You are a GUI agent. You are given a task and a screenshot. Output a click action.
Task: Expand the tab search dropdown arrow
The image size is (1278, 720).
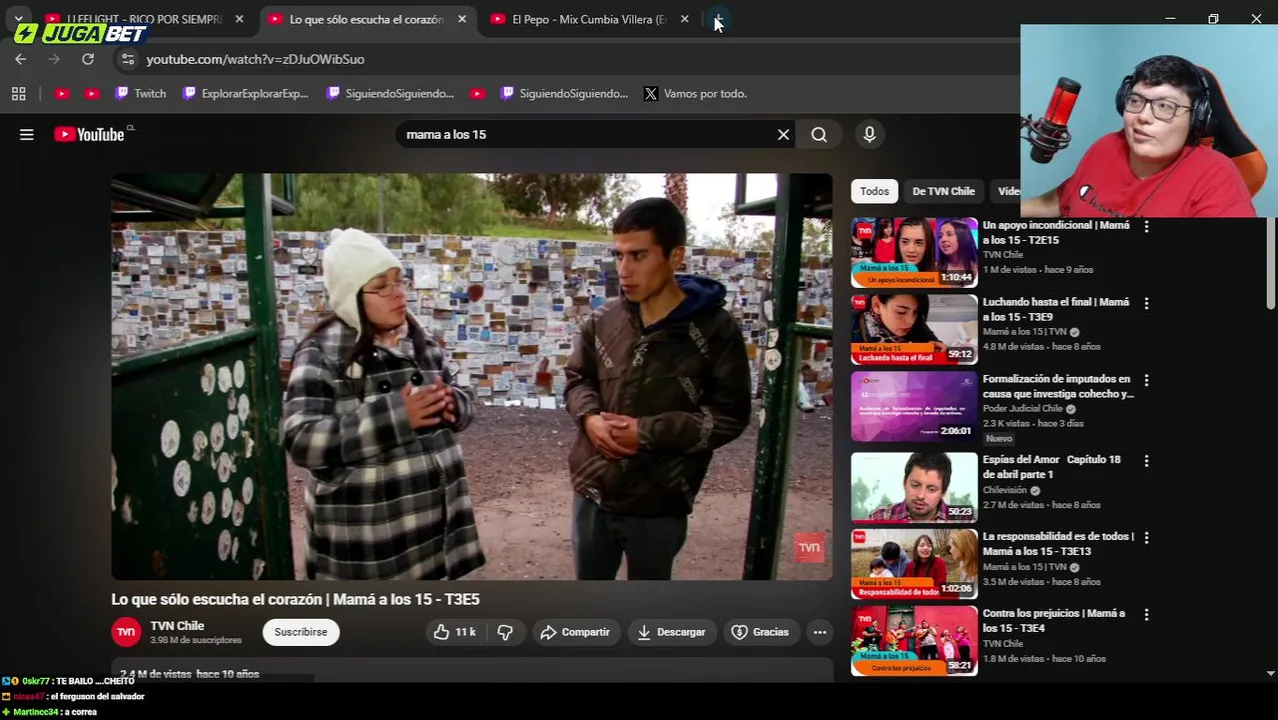pos(18,19)
